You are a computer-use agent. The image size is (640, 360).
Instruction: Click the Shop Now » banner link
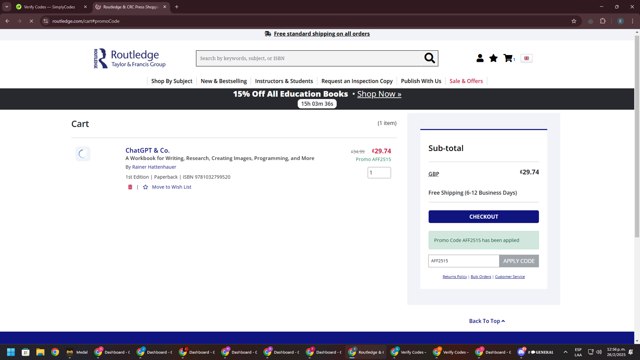(x=379, y=94)
